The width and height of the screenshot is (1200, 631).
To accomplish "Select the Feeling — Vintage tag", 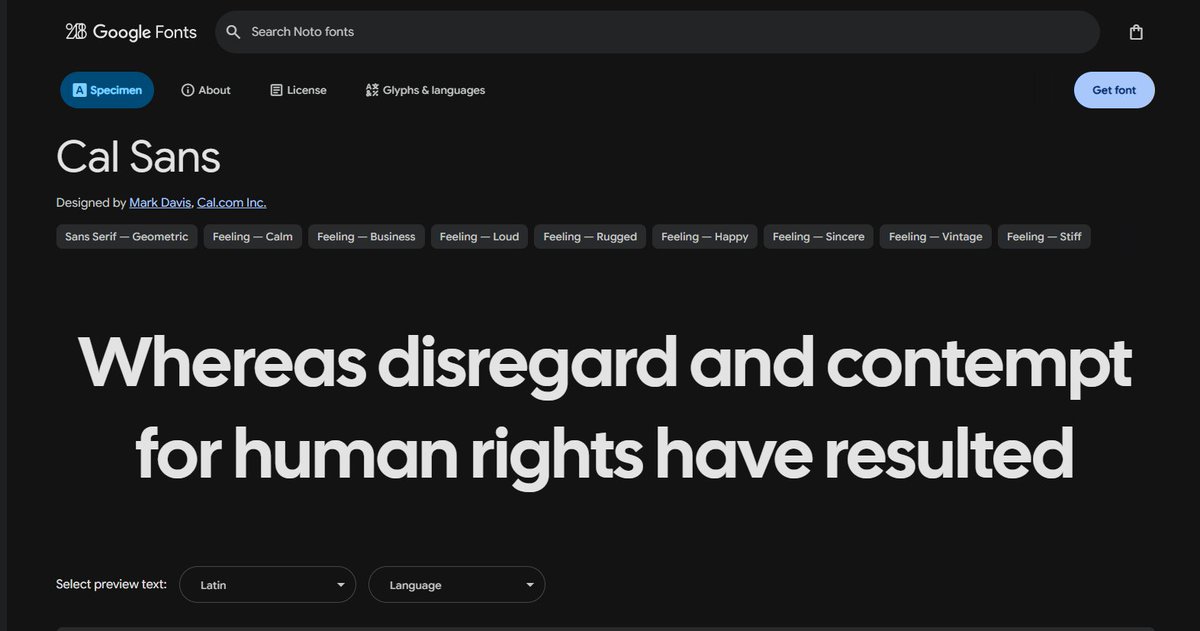I will (936, 237).
